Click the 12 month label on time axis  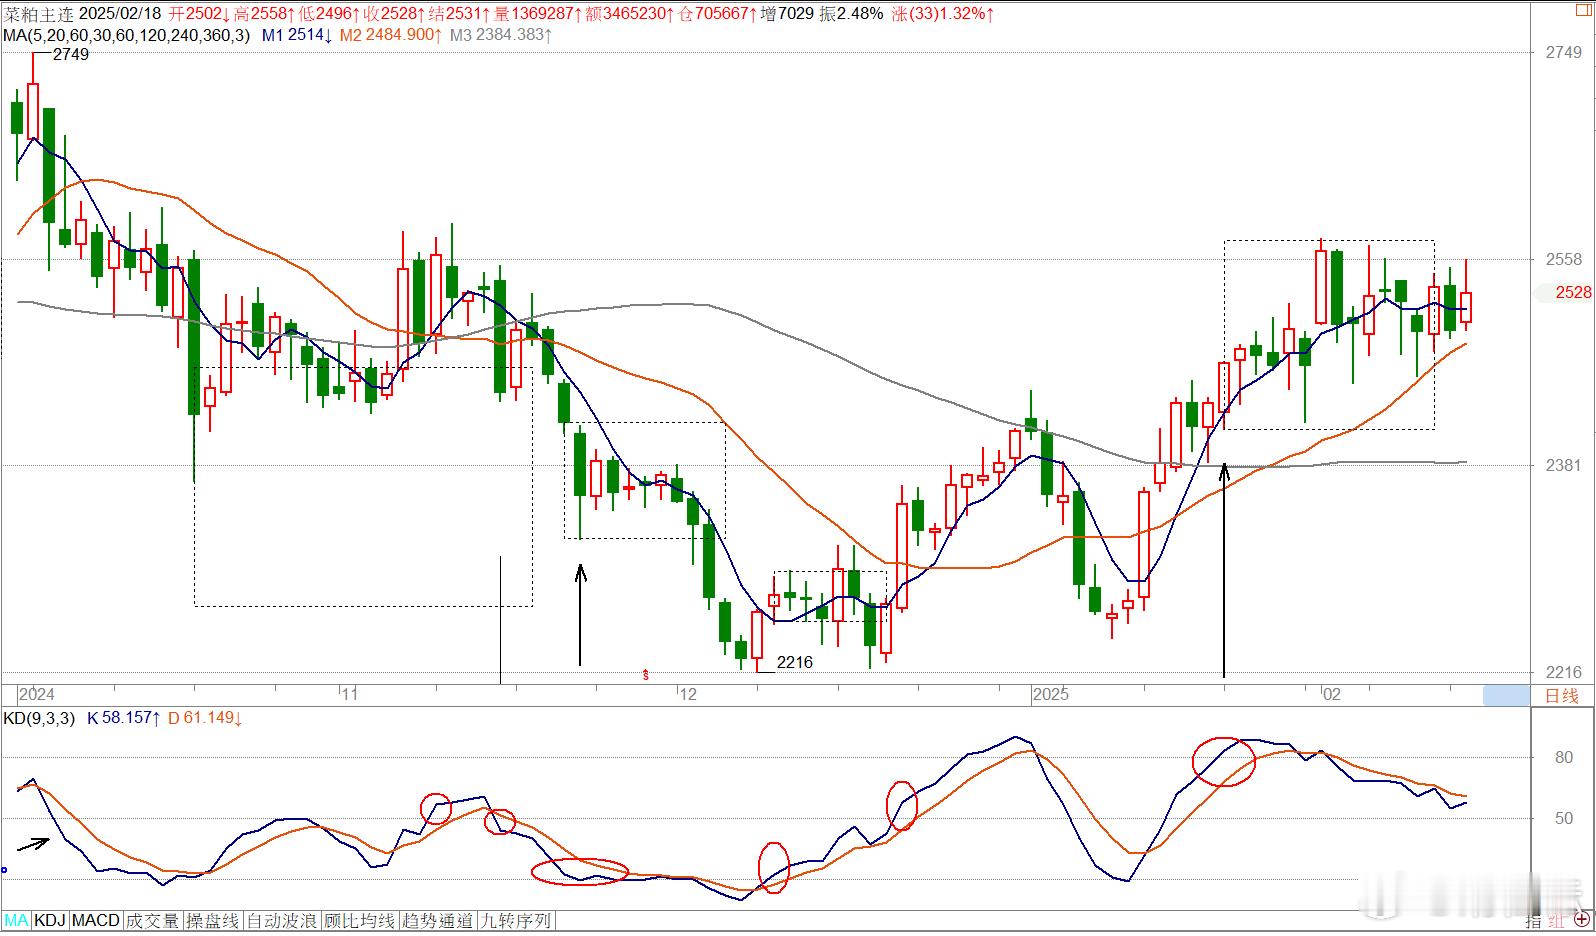point(687,694)
